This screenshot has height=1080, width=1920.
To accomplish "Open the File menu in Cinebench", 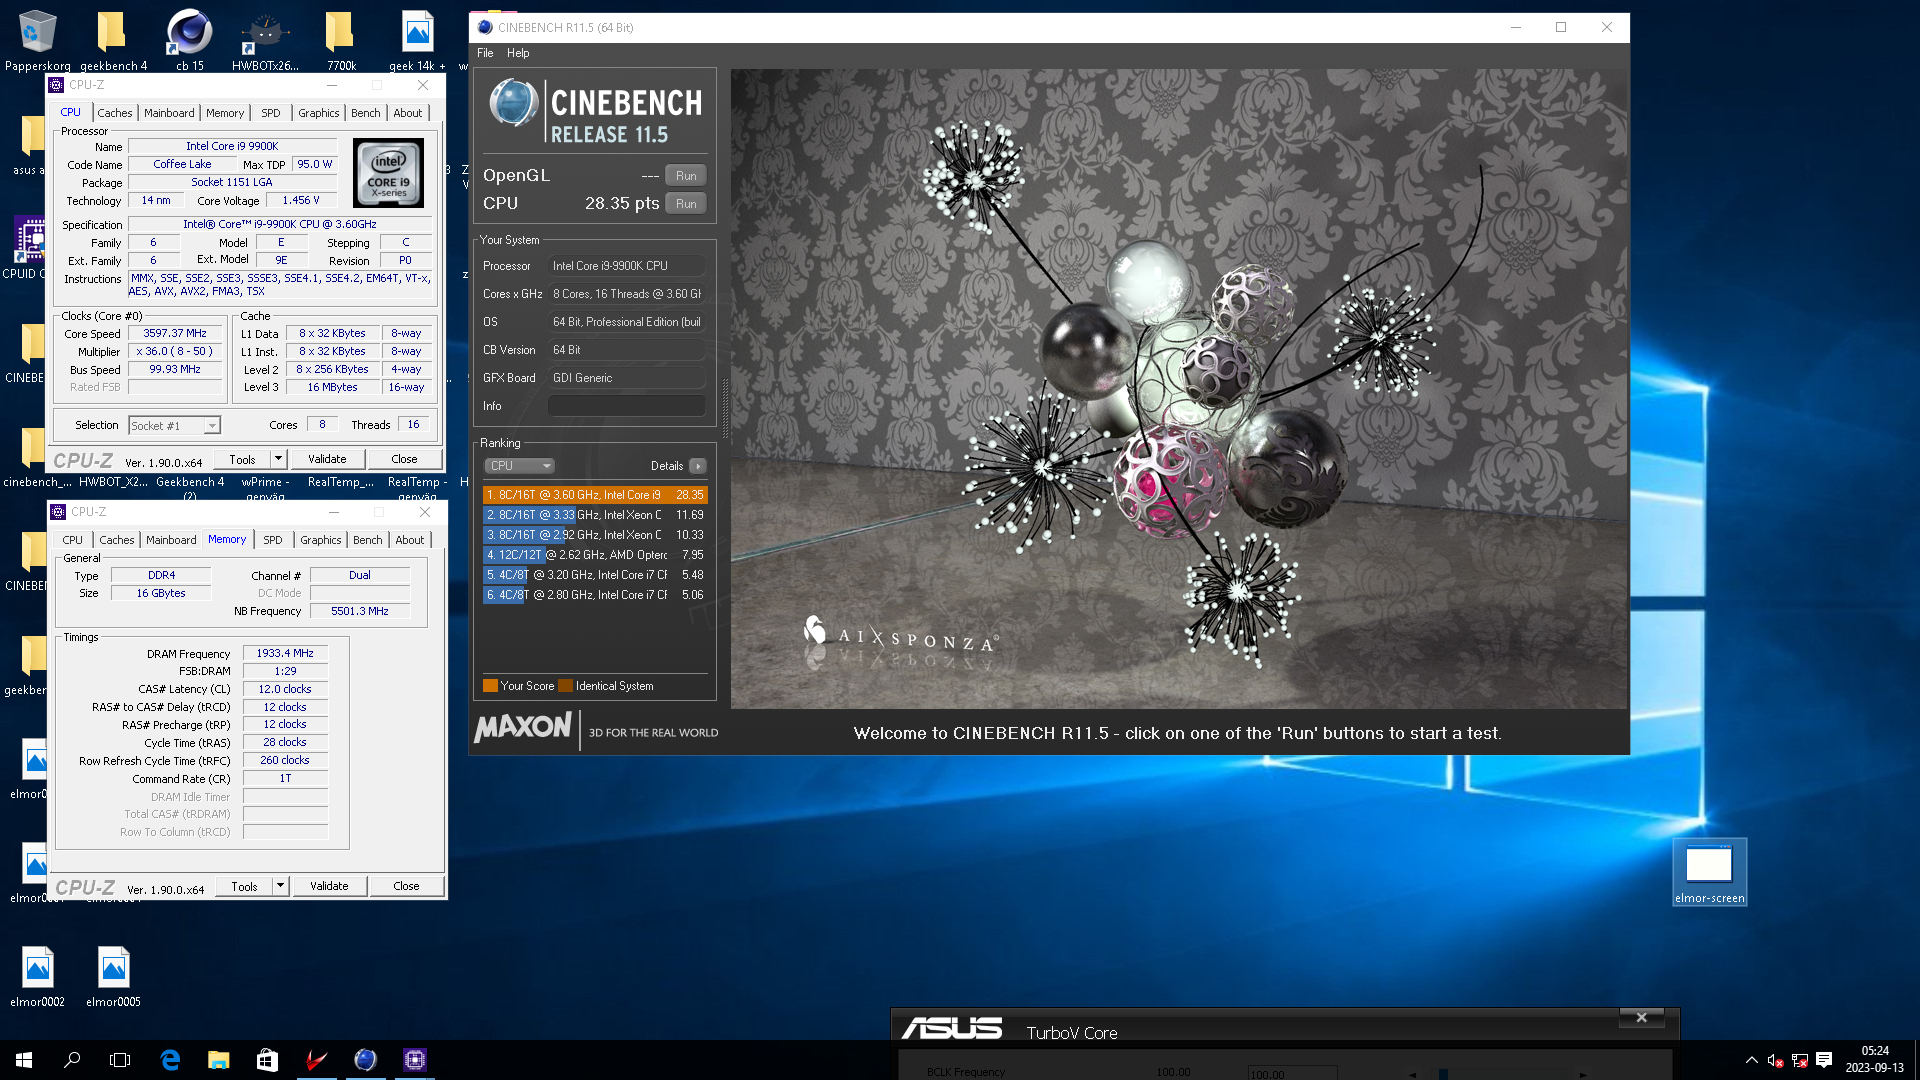I will tap(485, 53).
